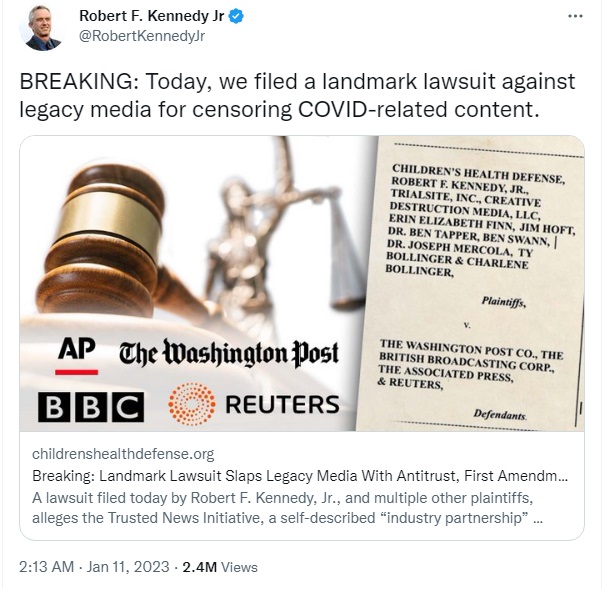Open the childrenshealthdefense.org domain link
The width and height of the screenshot is (603, 589).
123,454
